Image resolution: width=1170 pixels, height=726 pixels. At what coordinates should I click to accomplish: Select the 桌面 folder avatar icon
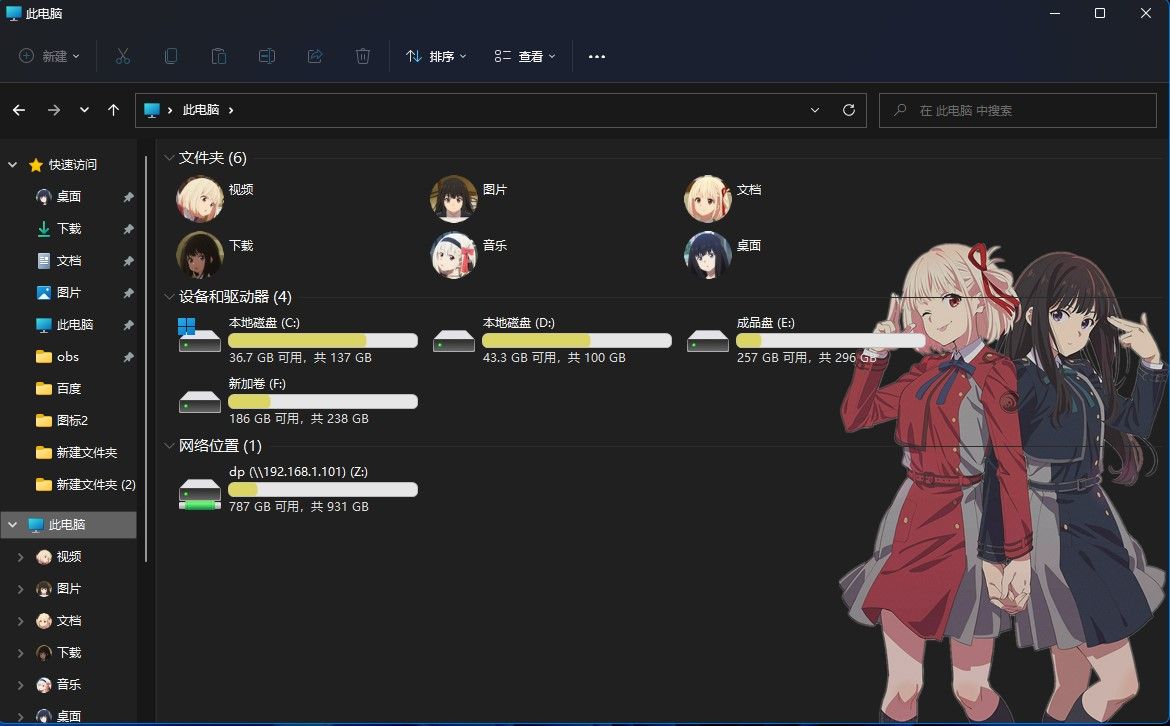(707, 254)
